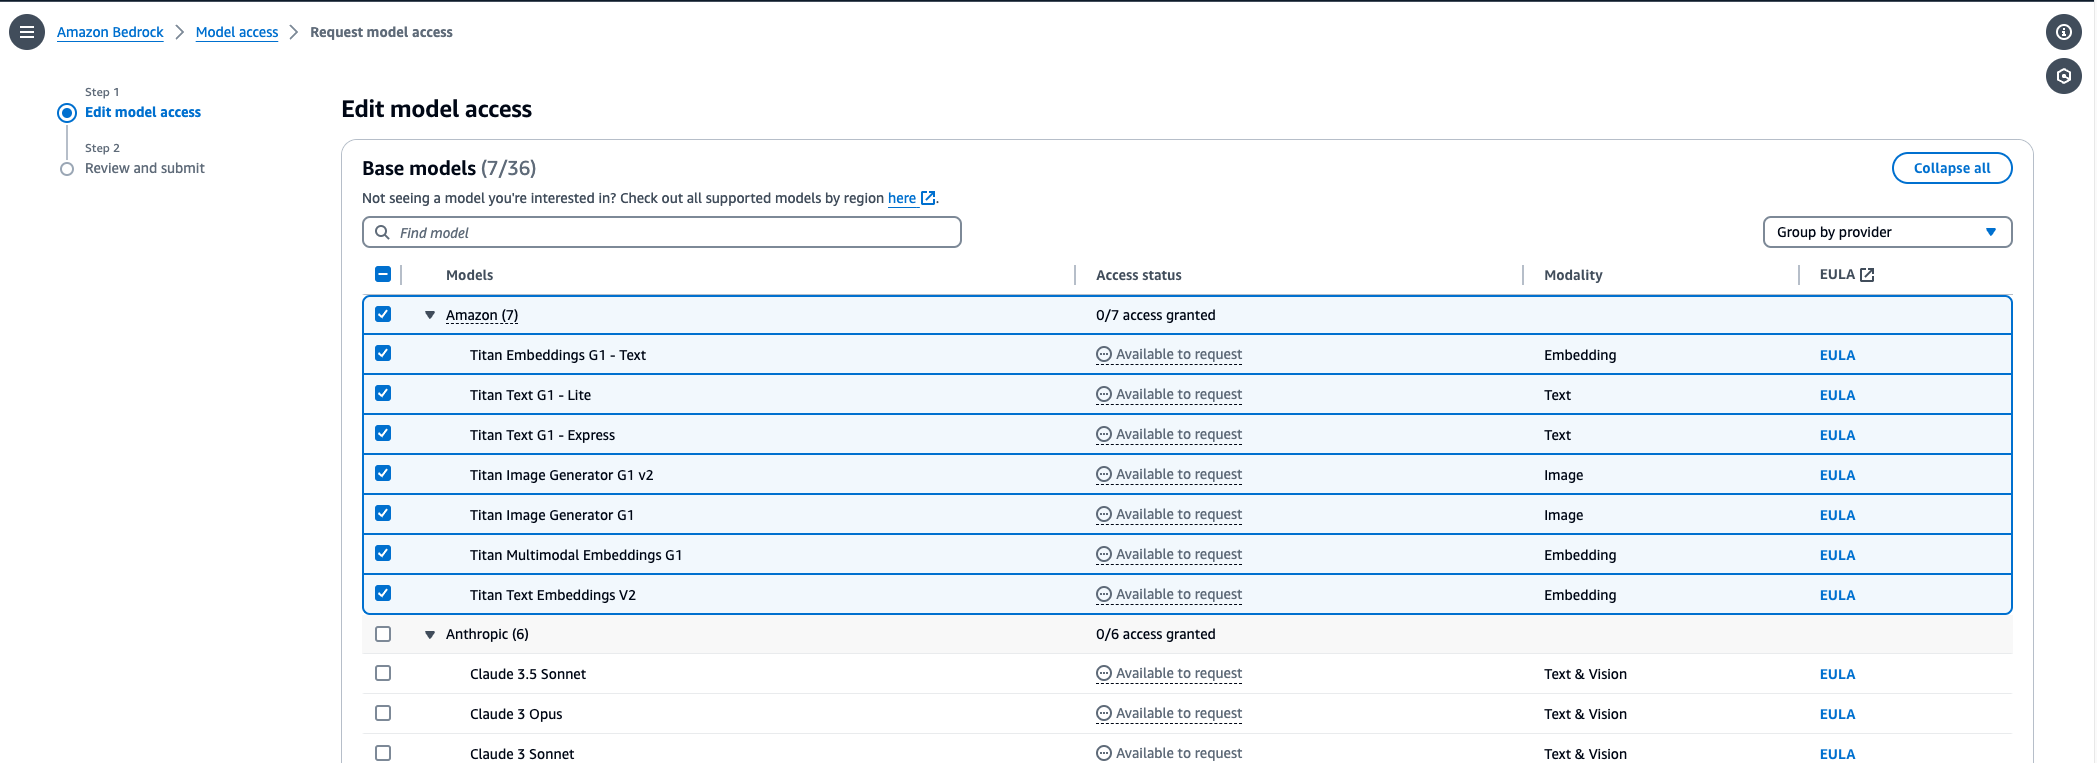Screen dimensions: 2097x763
Task: Click the 'here' supported models link
Action: (x=902, y=198)
